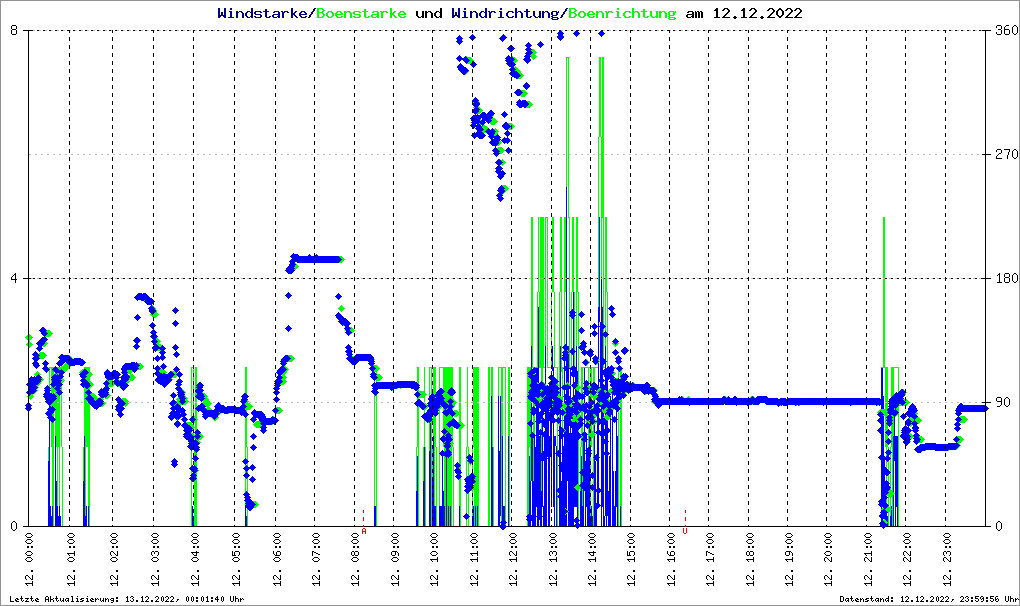1020x606 pixels.
Task: Click the 'Boenrichtung' green title word
Action: pos(623,13)
